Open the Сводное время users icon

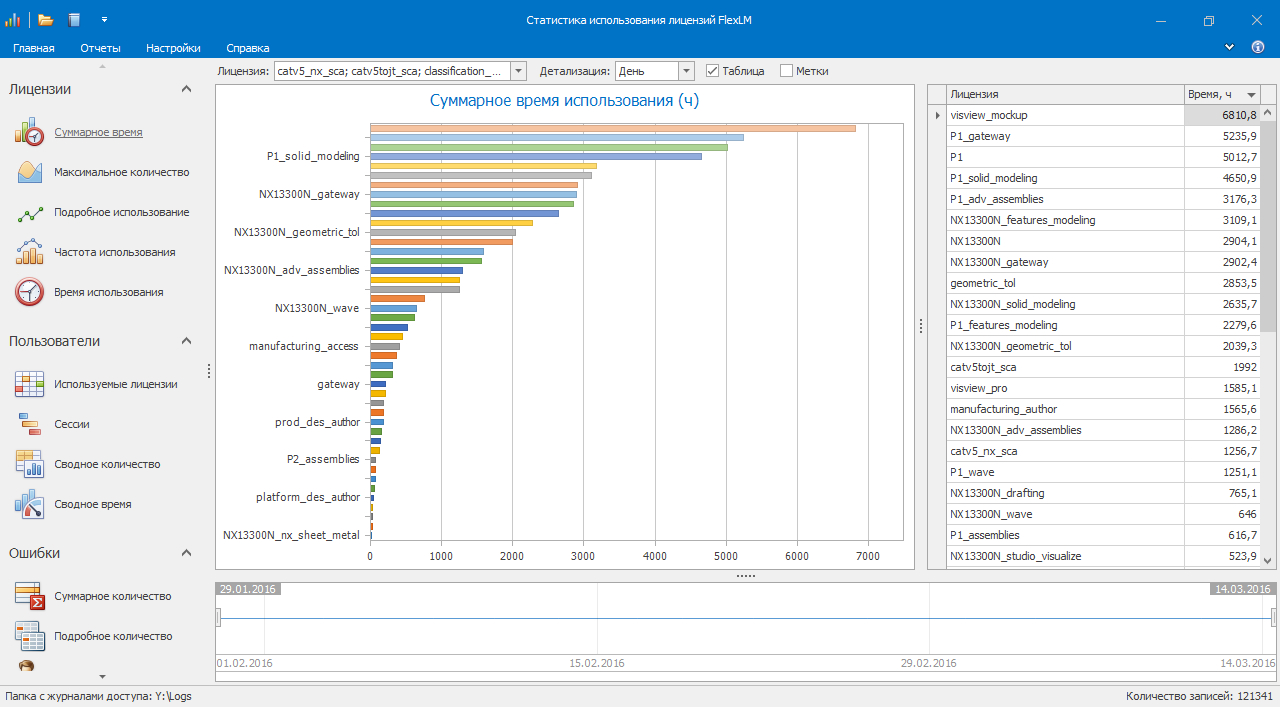tap(29, 504)
